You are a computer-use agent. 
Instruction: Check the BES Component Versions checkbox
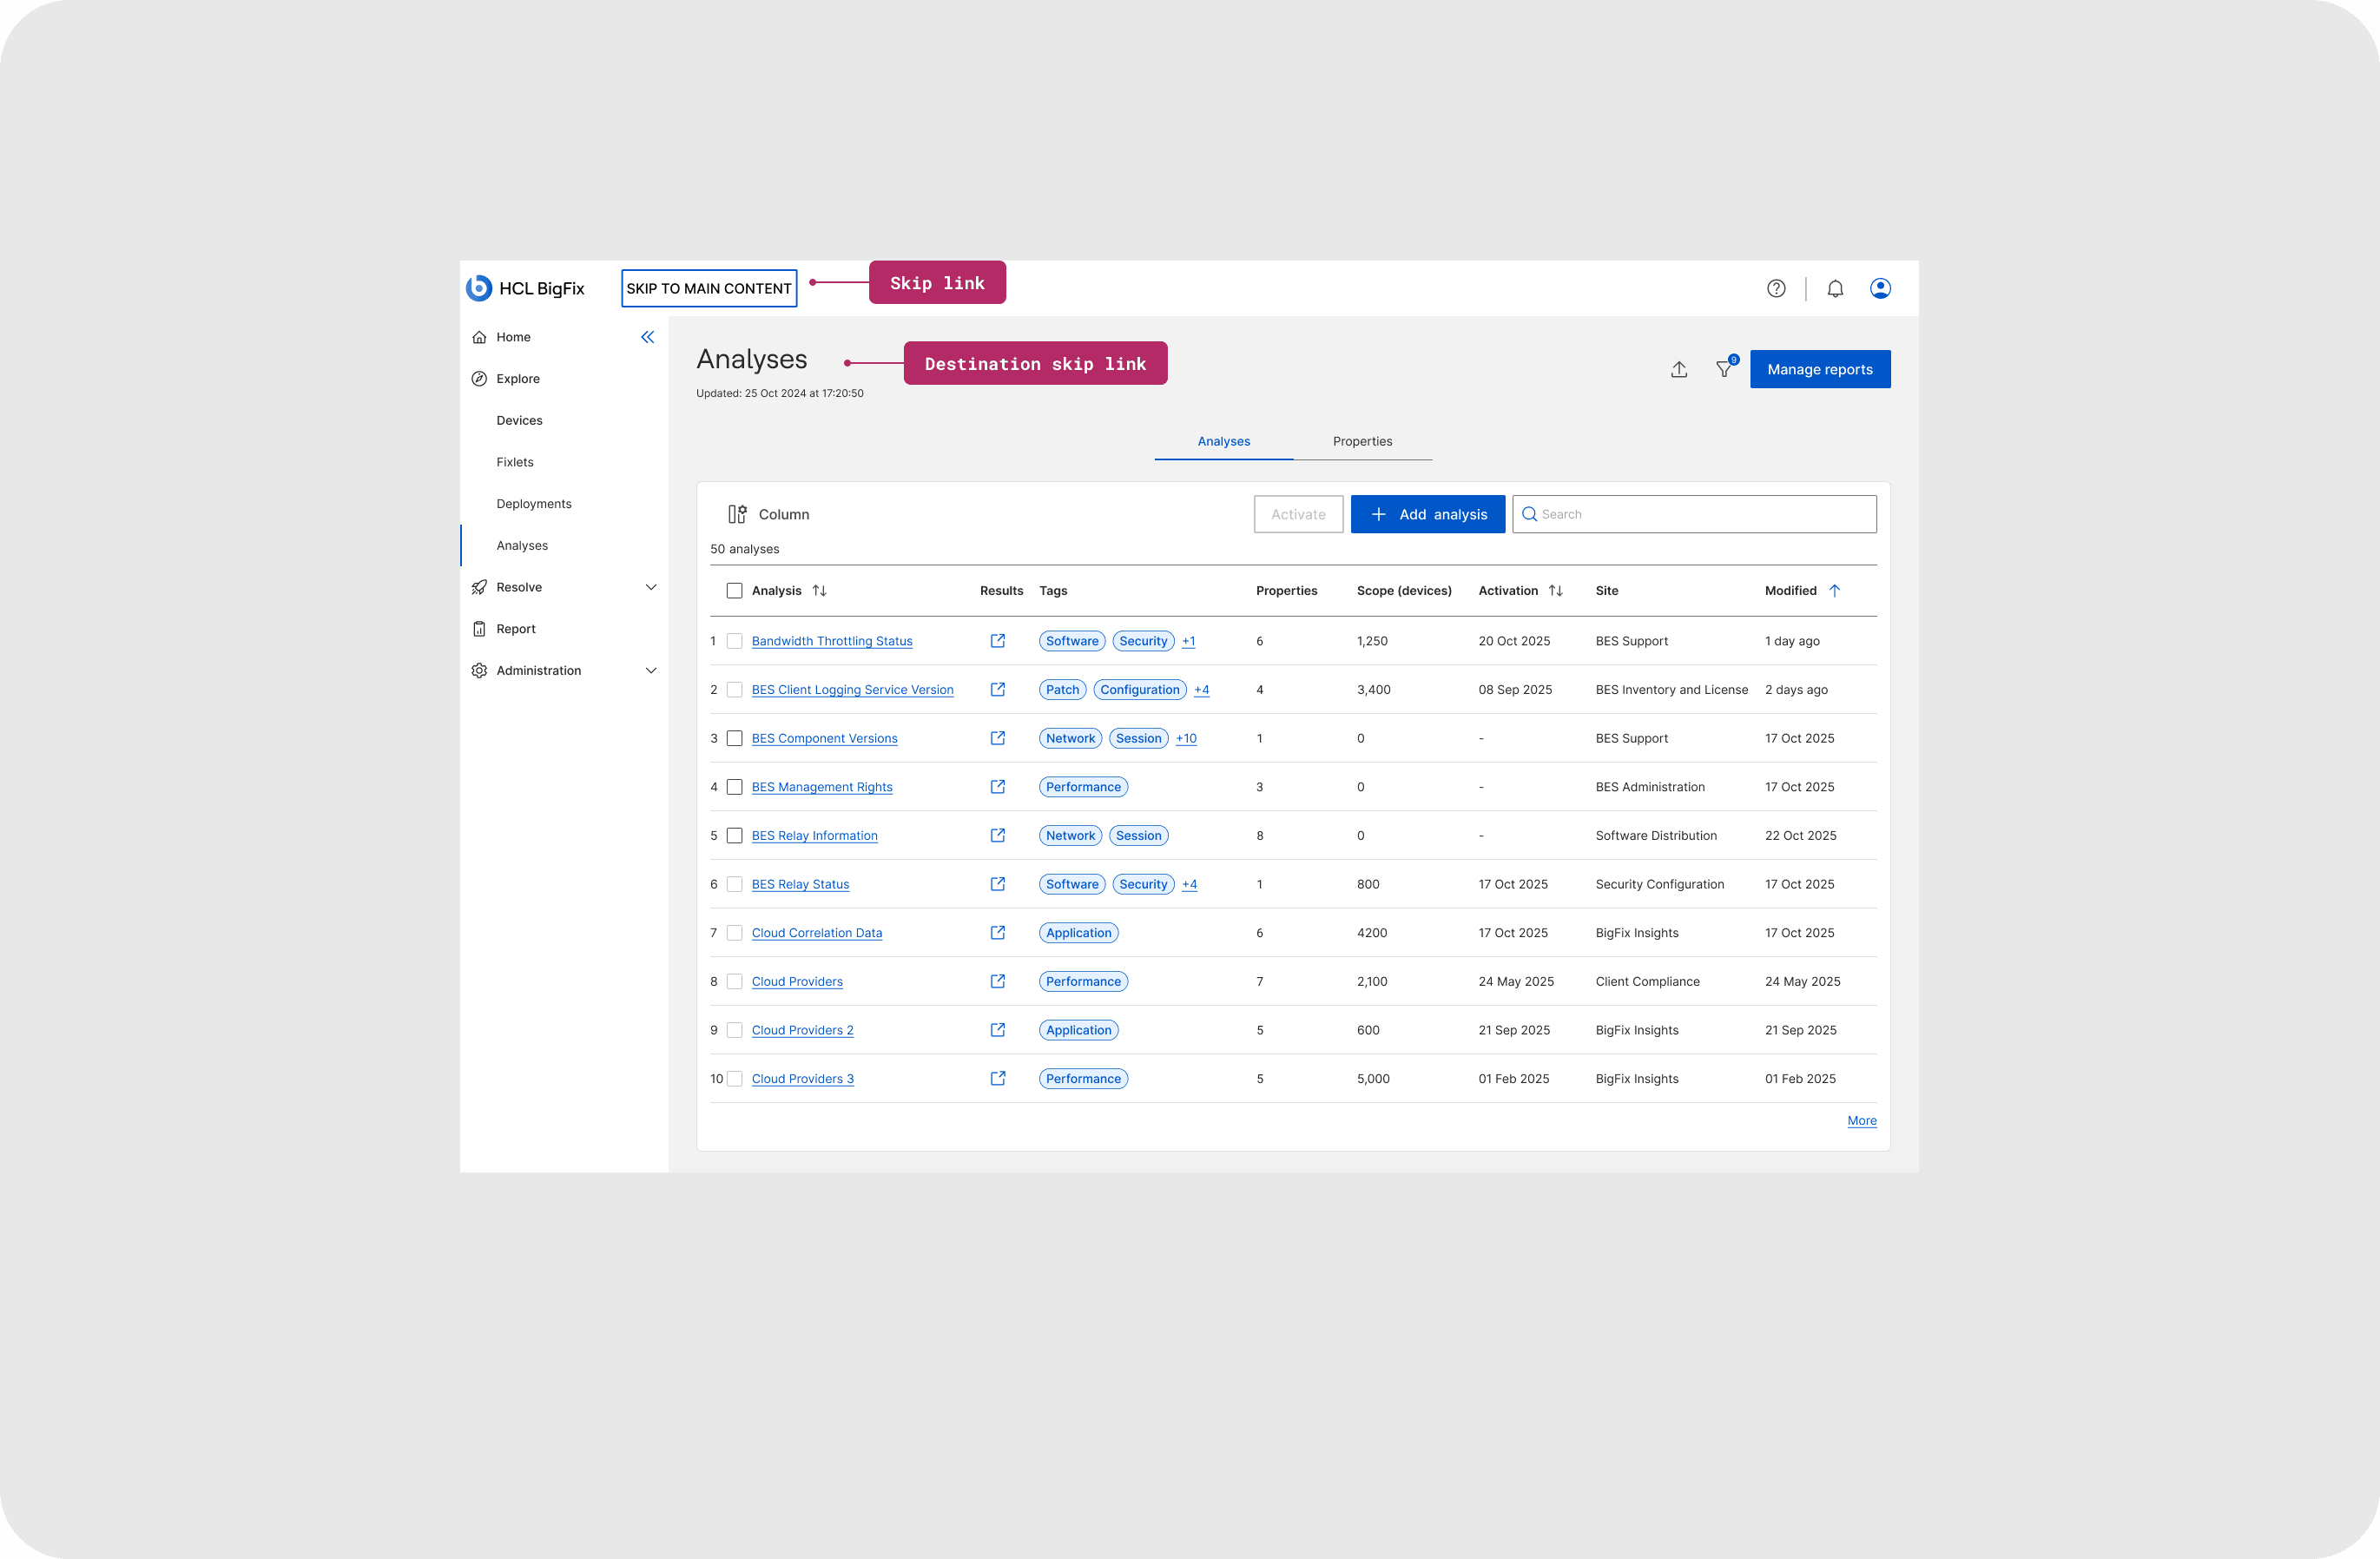[x=734, y=738]
